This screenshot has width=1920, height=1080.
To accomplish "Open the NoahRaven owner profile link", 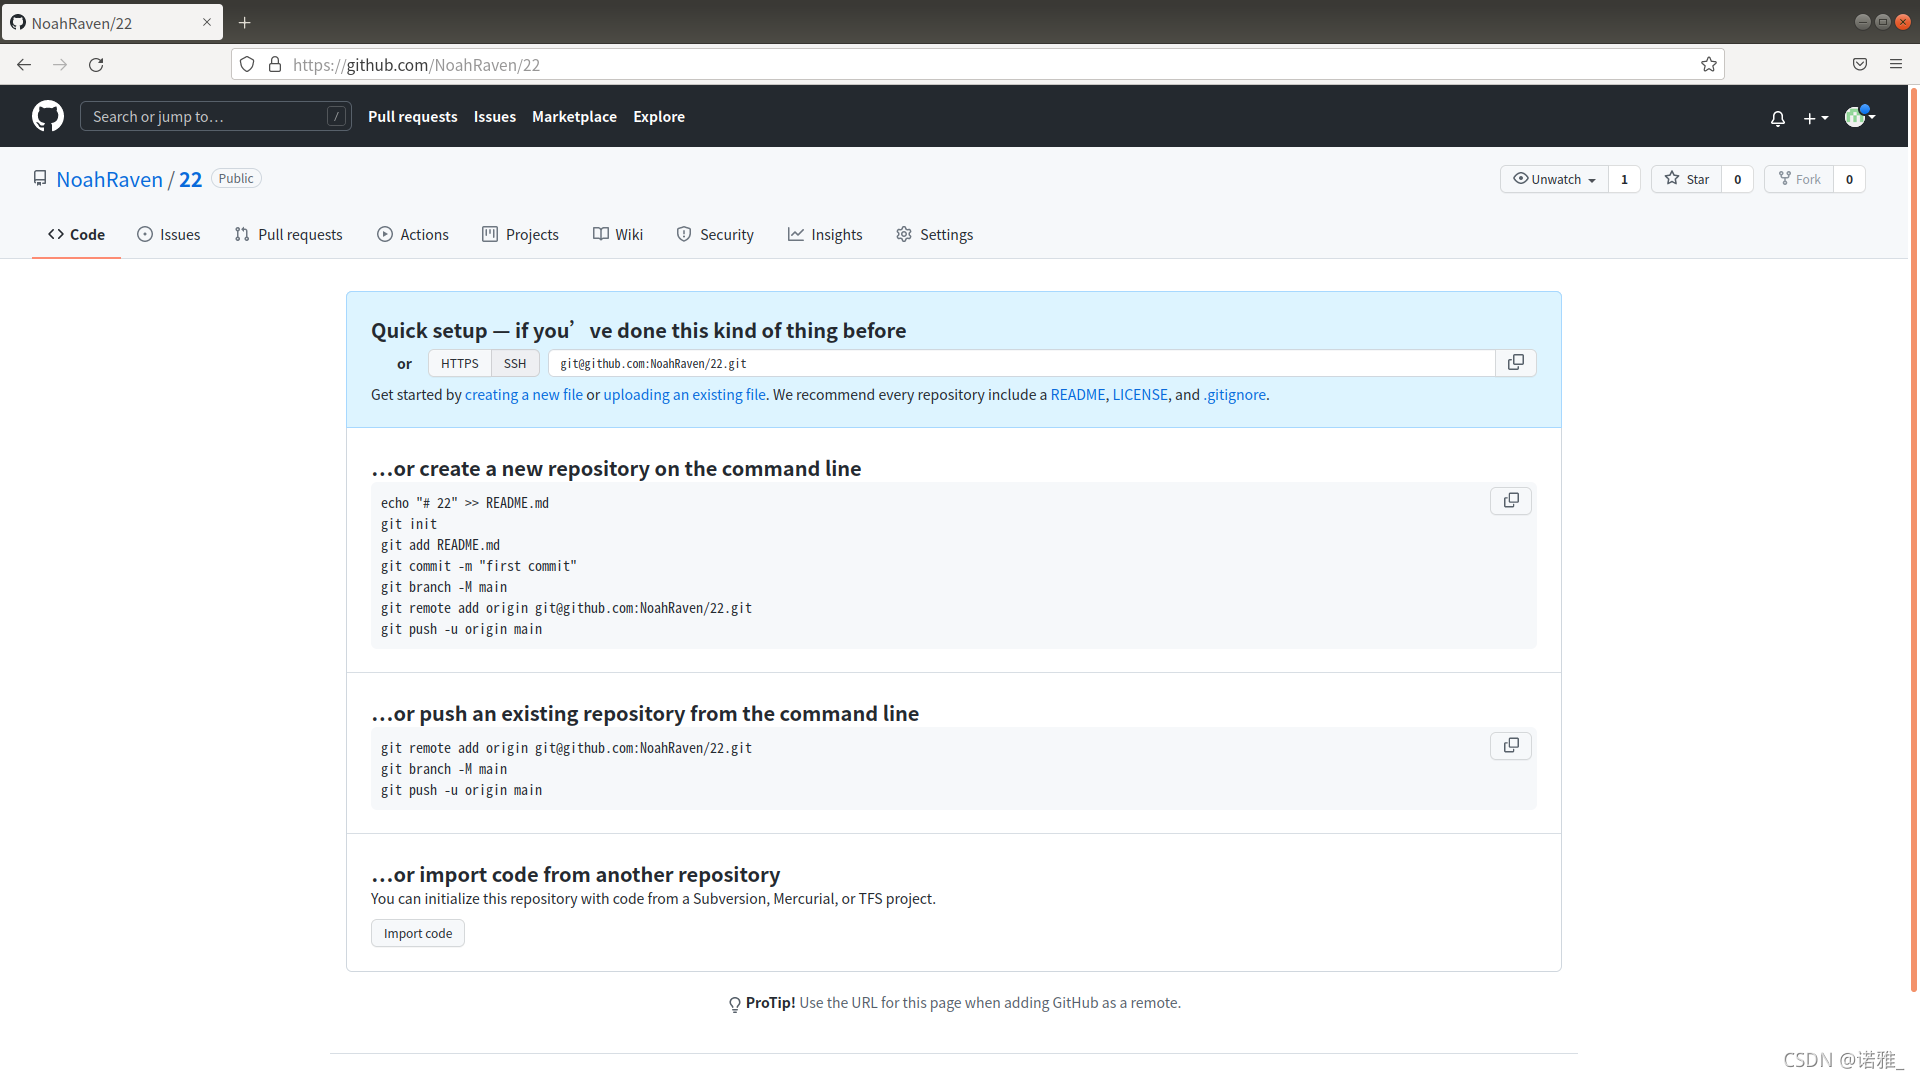I will [110, 179].
